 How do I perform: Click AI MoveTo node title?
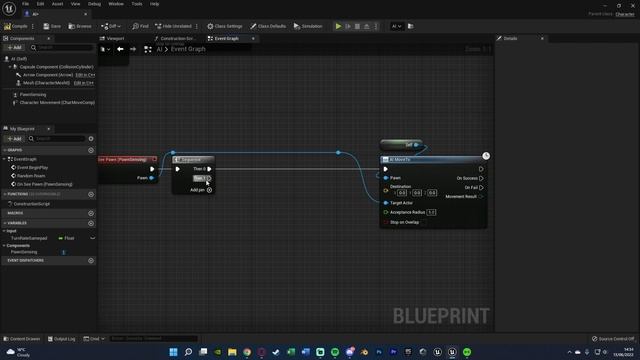(399, 160)
